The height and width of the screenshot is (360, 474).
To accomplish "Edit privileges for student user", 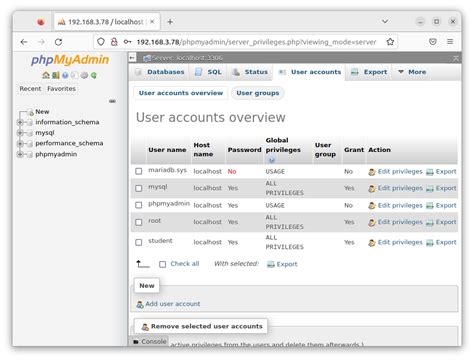I will [x=396, y=242].
